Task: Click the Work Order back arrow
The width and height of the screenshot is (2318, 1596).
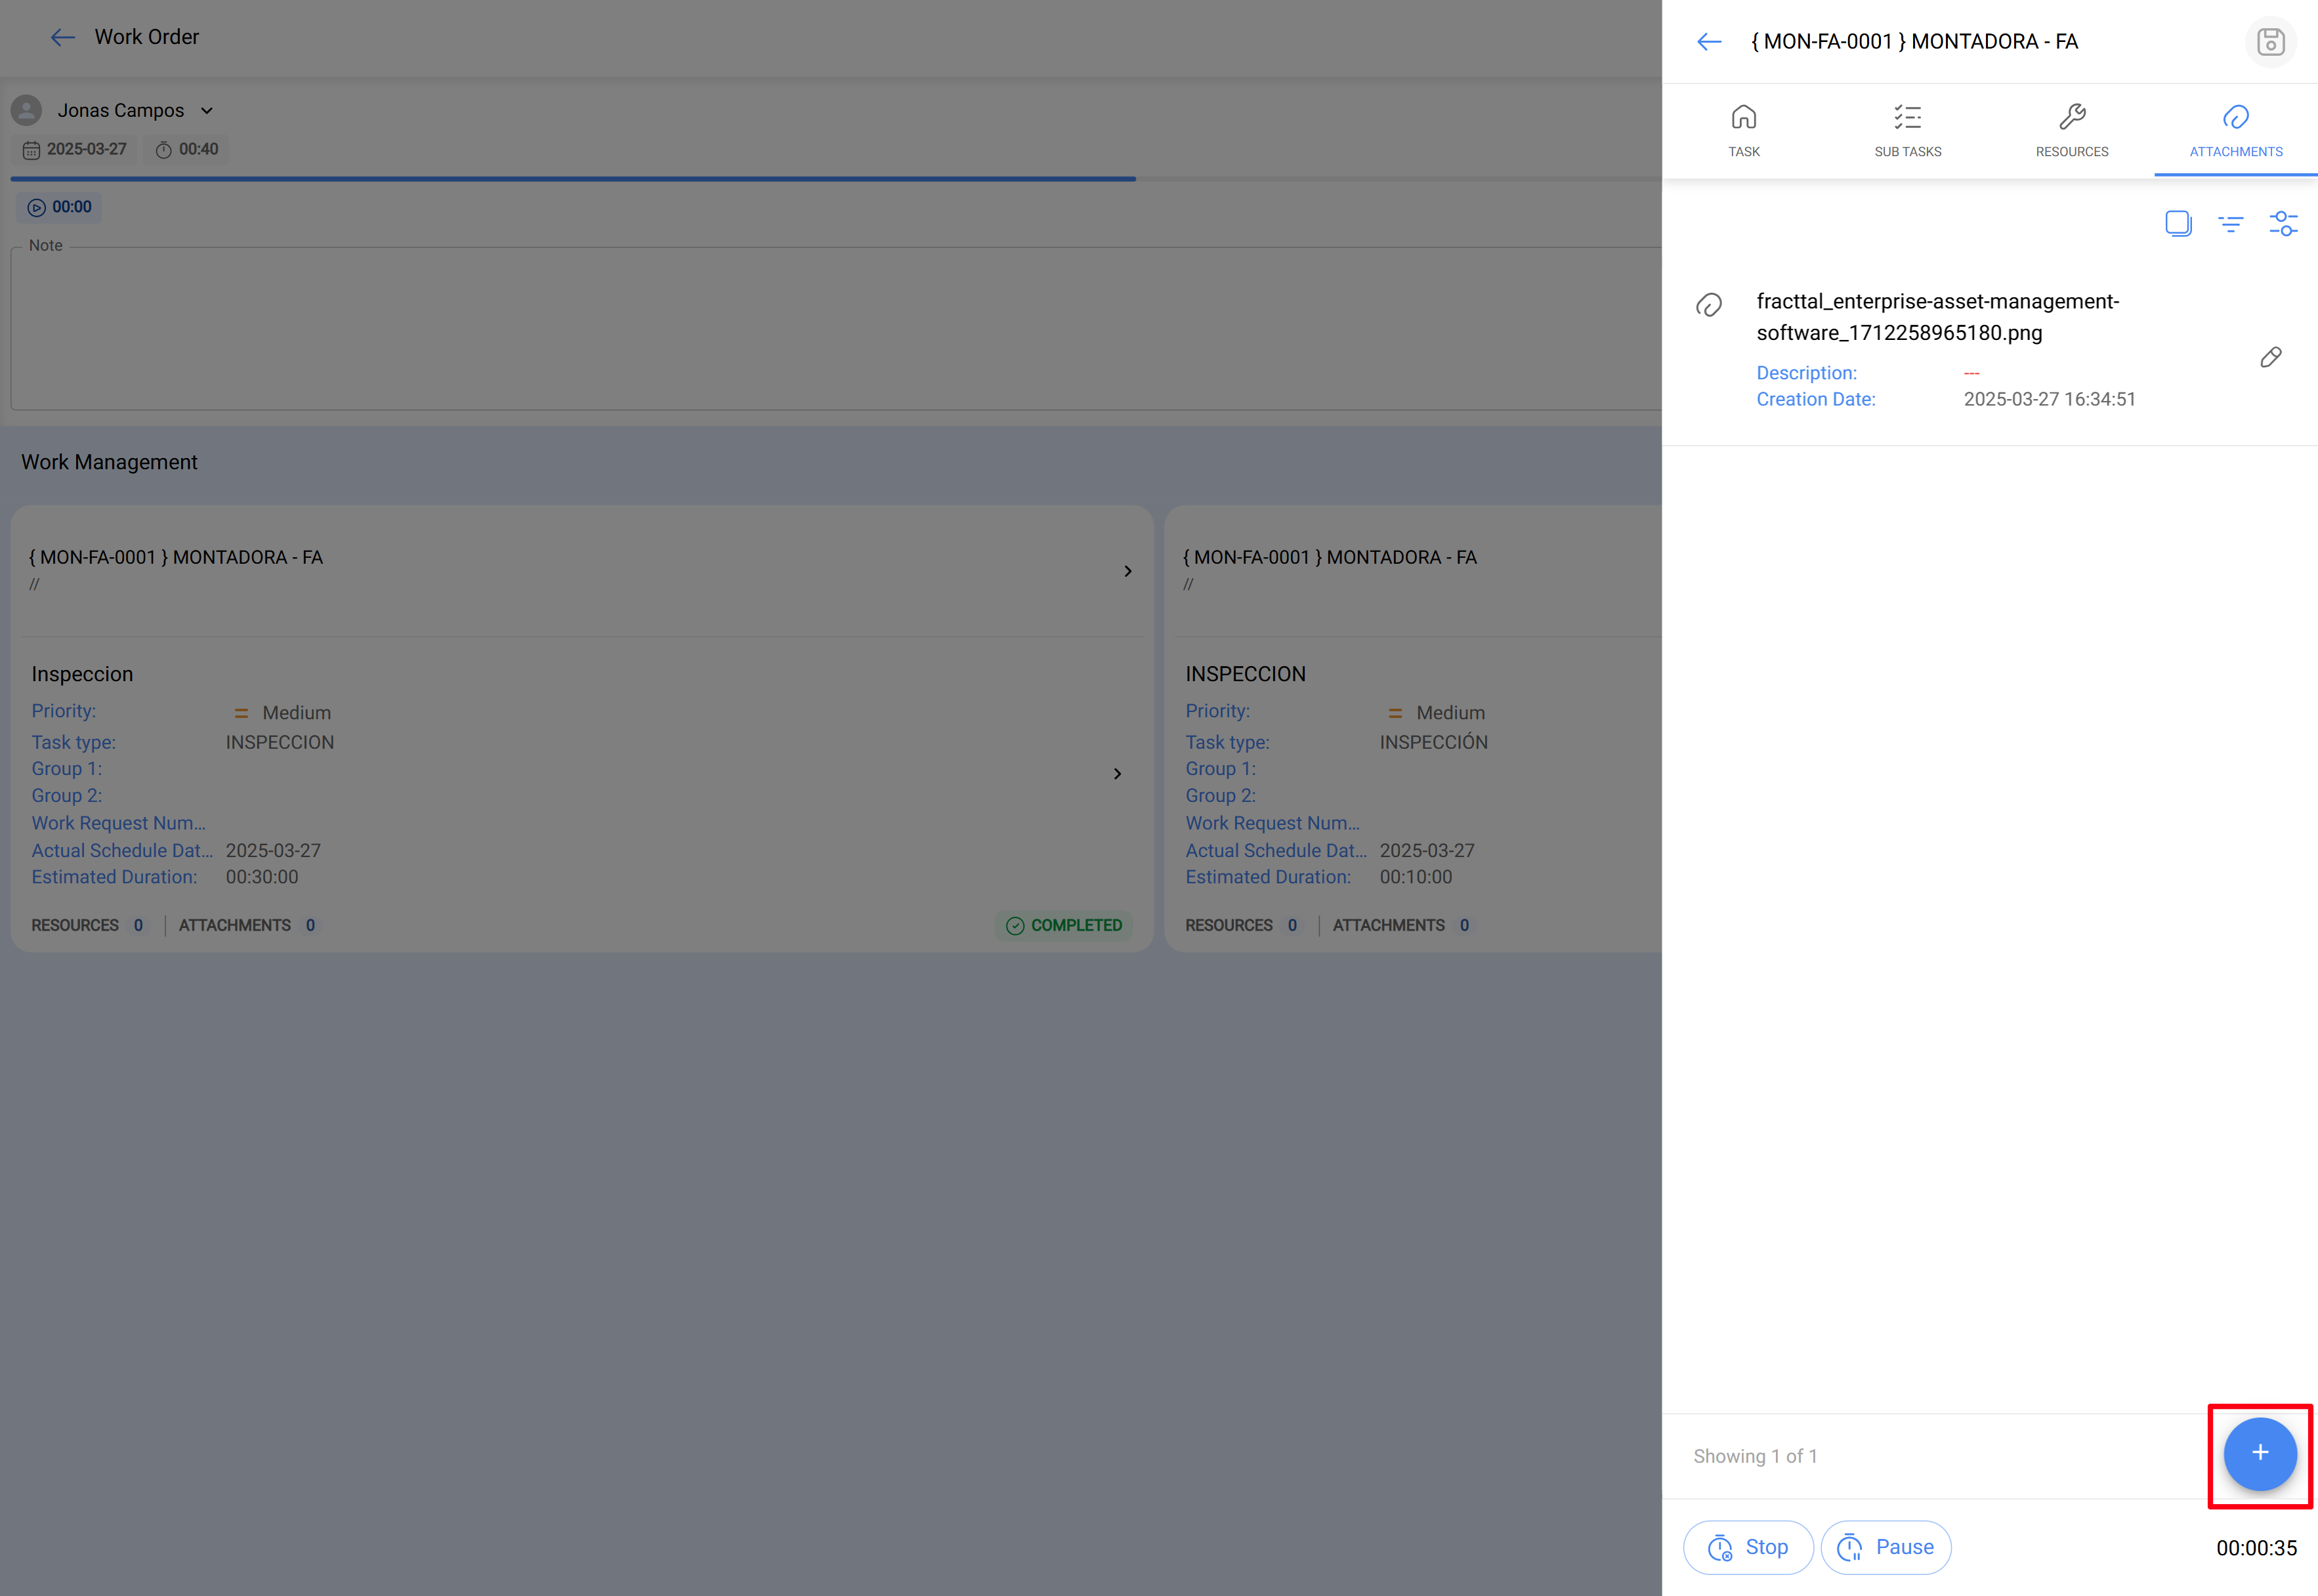Action: [x=63, y=37]
